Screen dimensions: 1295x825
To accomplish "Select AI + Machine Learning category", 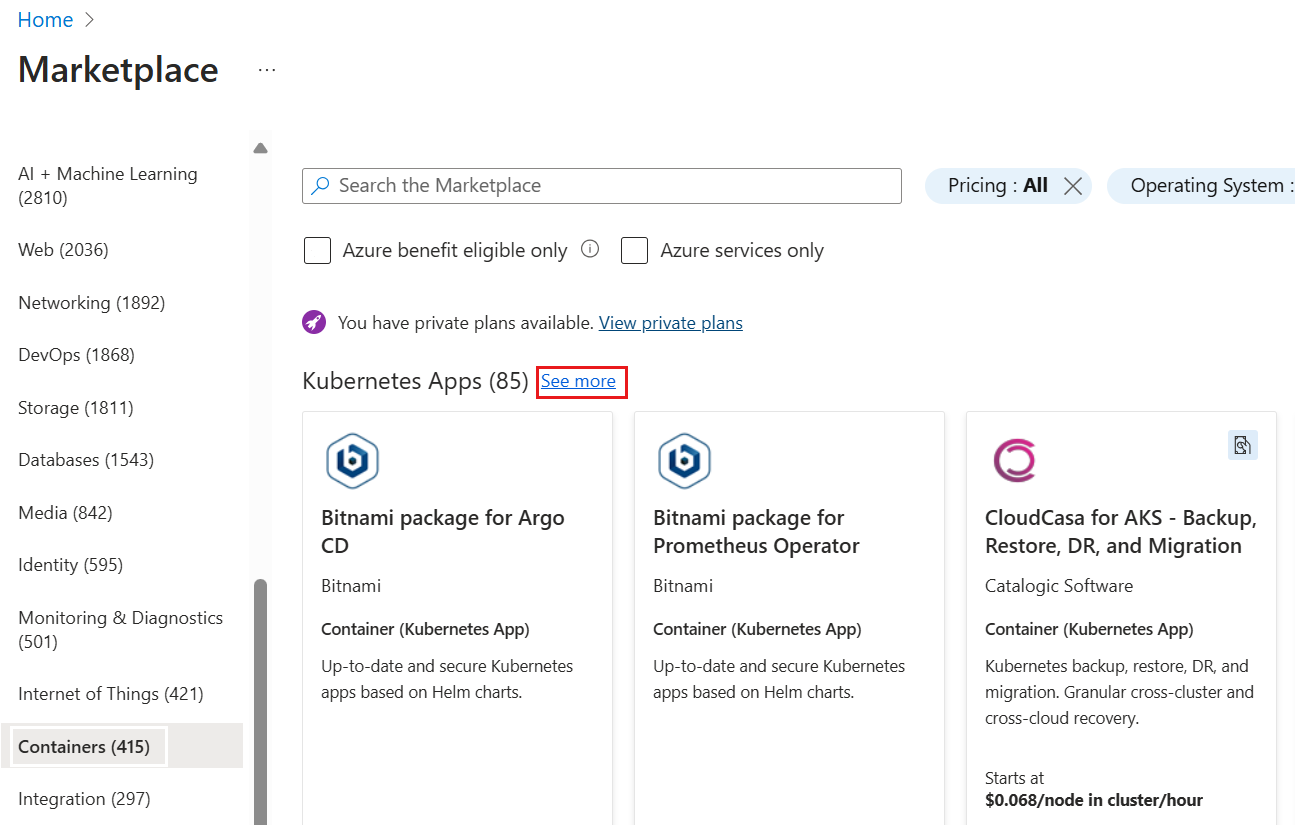I will [x=108, y=186].
